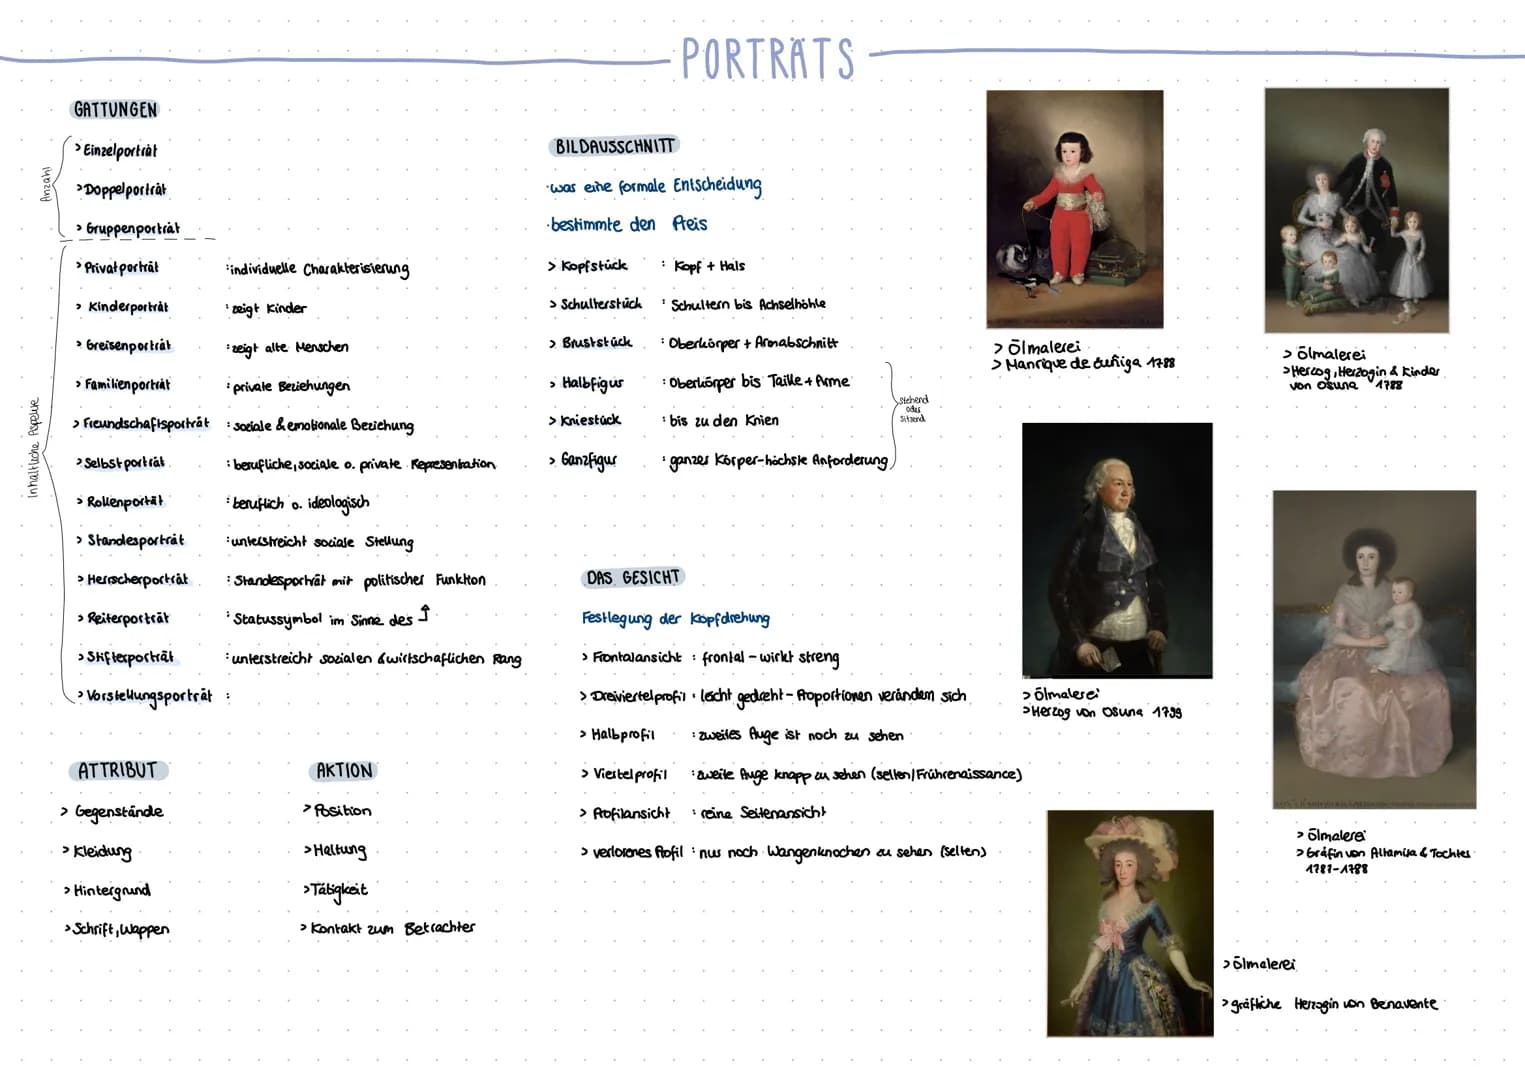
Task: Open the Herzogin von Benavente portrait image
Action: 1130,923
